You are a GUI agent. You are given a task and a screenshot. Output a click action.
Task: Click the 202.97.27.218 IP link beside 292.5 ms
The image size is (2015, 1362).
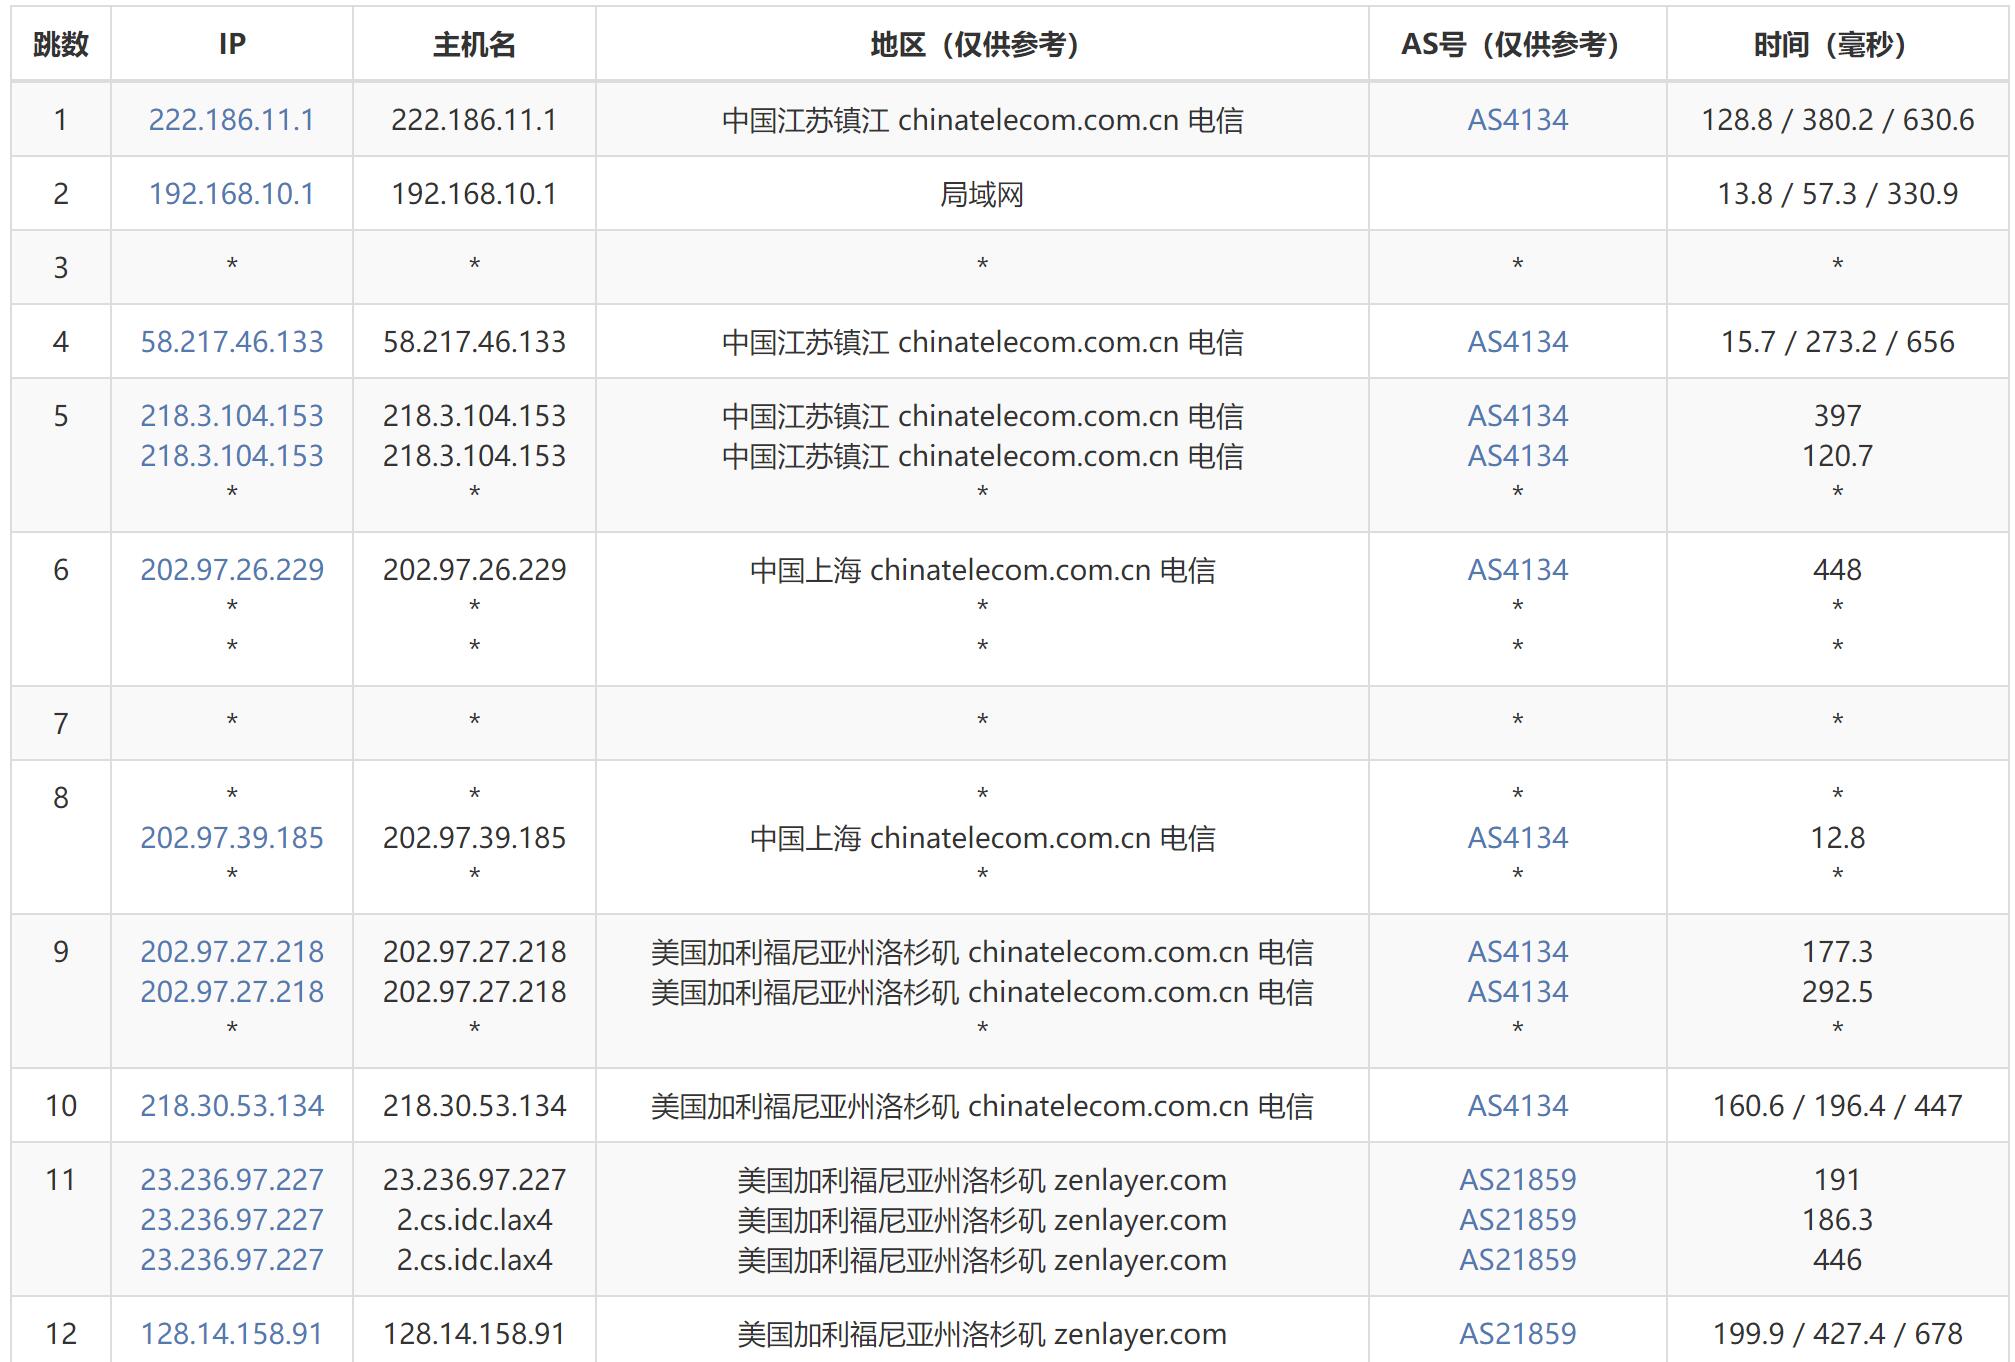point(231,992)
